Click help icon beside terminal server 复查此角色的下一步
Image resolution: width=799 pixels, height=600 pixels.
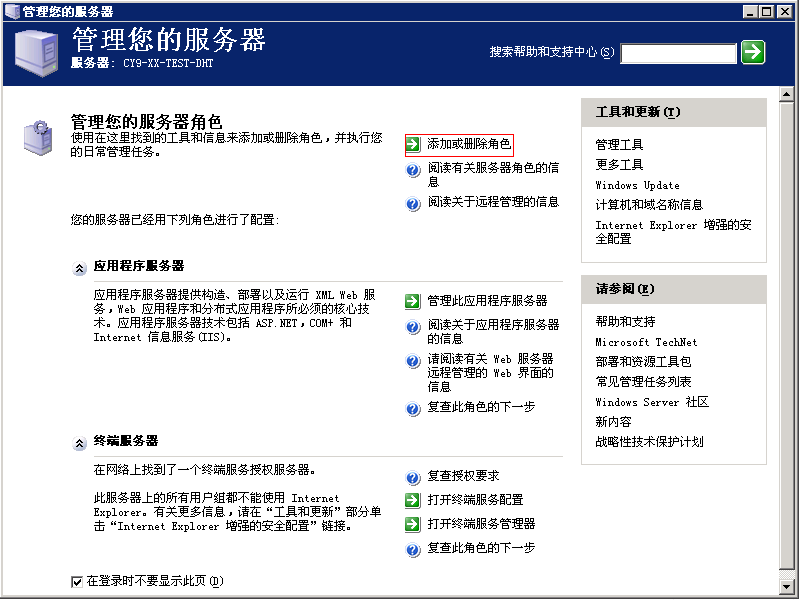pos(413,550)
